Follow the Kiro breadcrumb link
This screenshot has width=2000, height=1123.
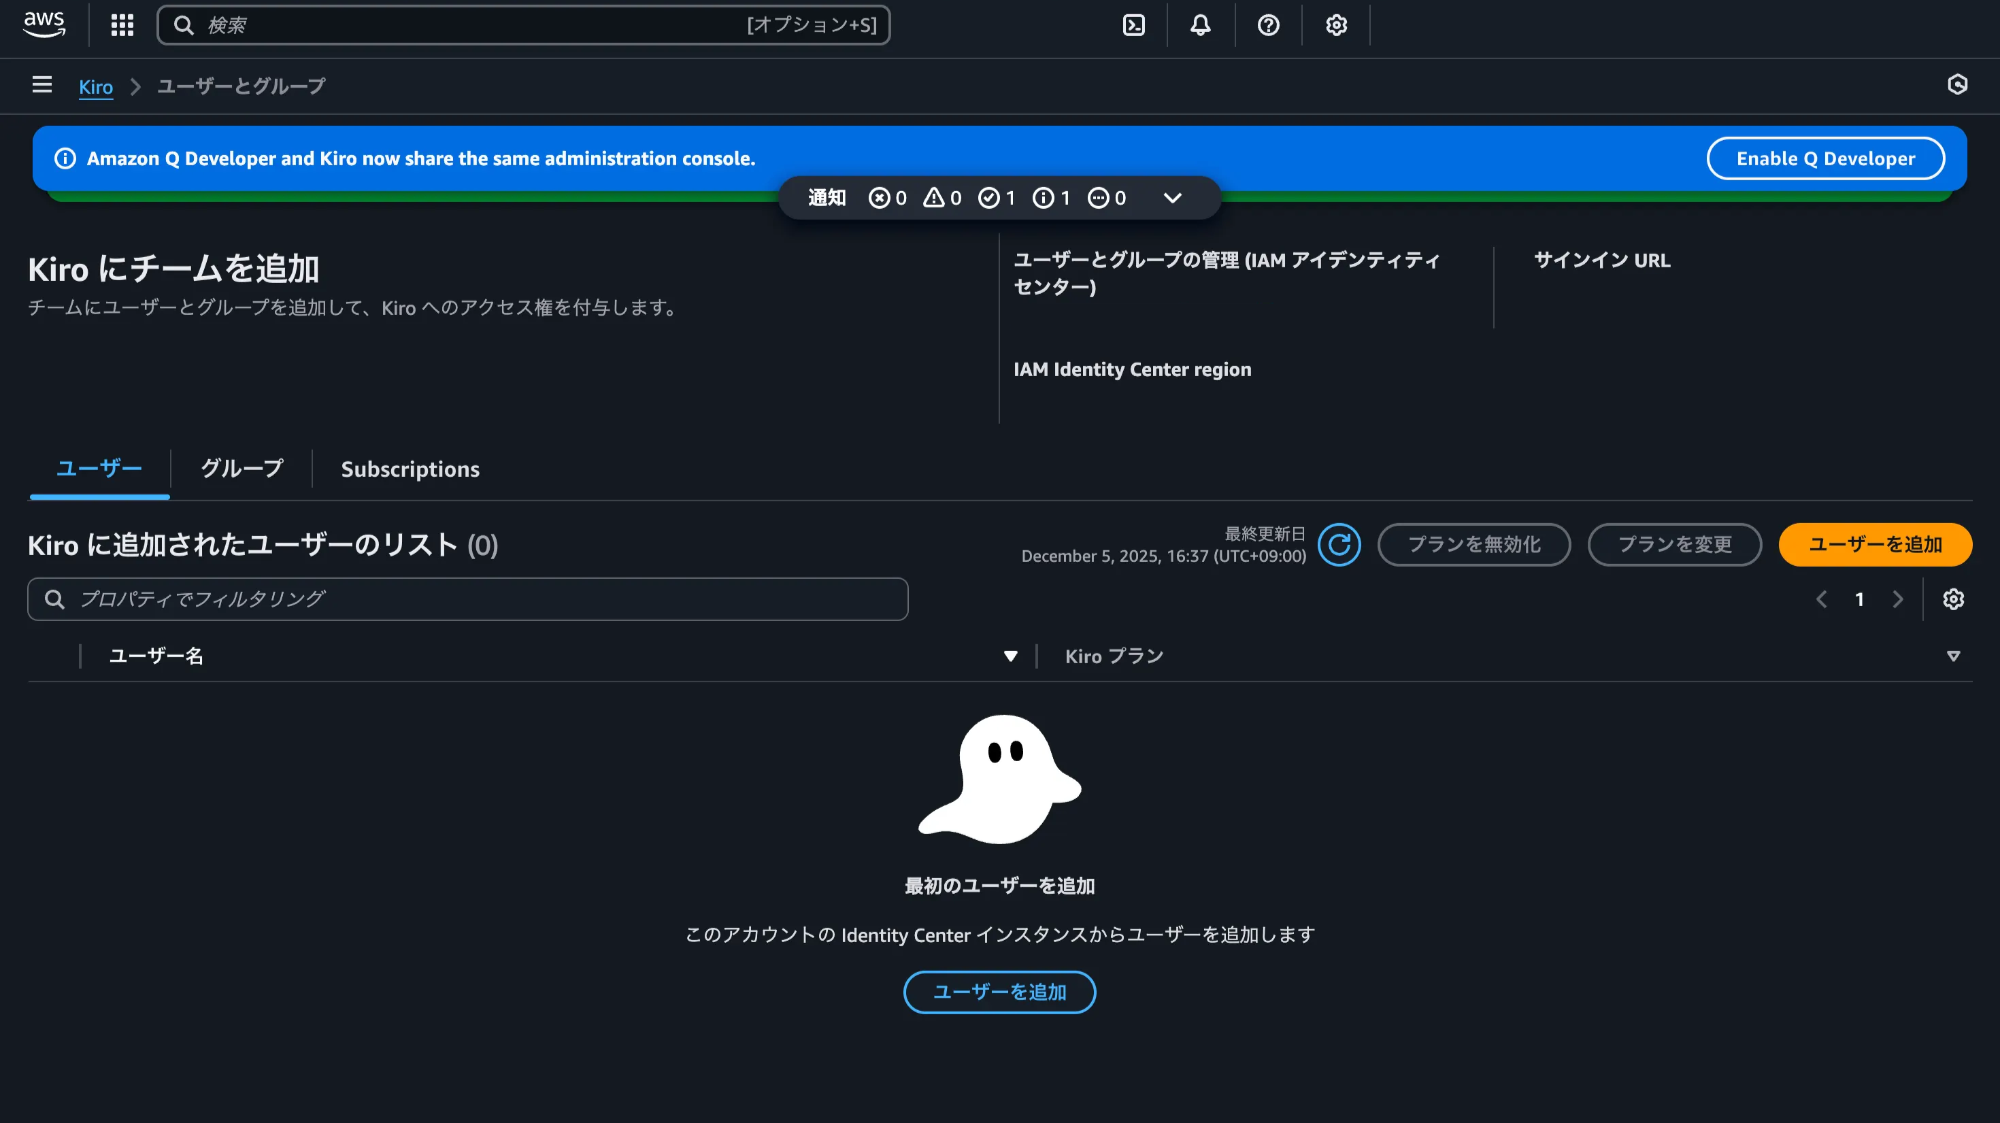(96, 86)
